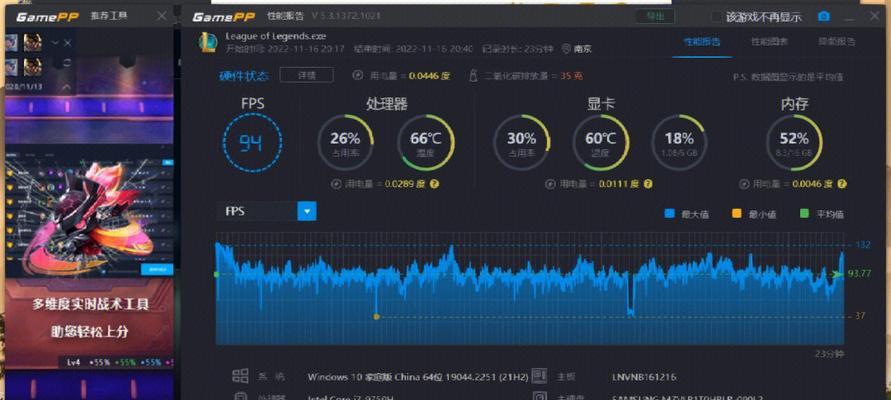891x400 pixels.
Task: Click the refresh icon in the 推荐工具 window
Action: tap(68, 61)
